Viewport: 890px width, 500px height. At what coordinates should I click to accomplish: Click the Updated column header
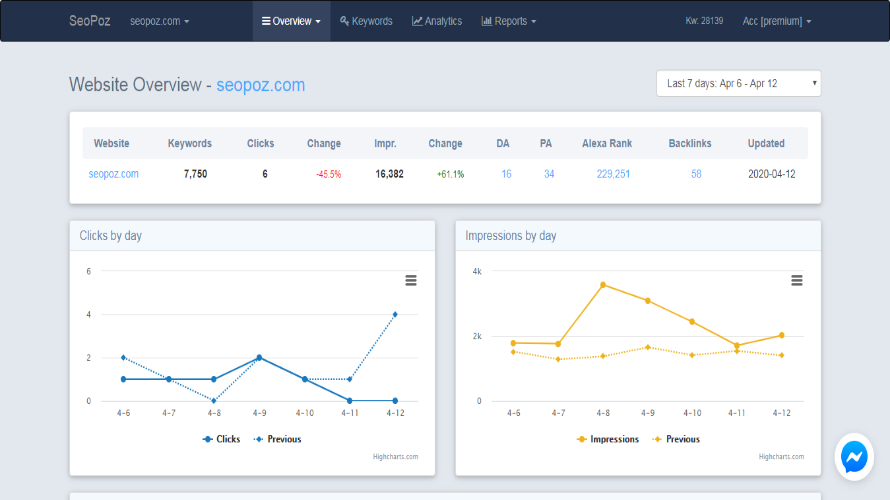[x=766, y=144]
